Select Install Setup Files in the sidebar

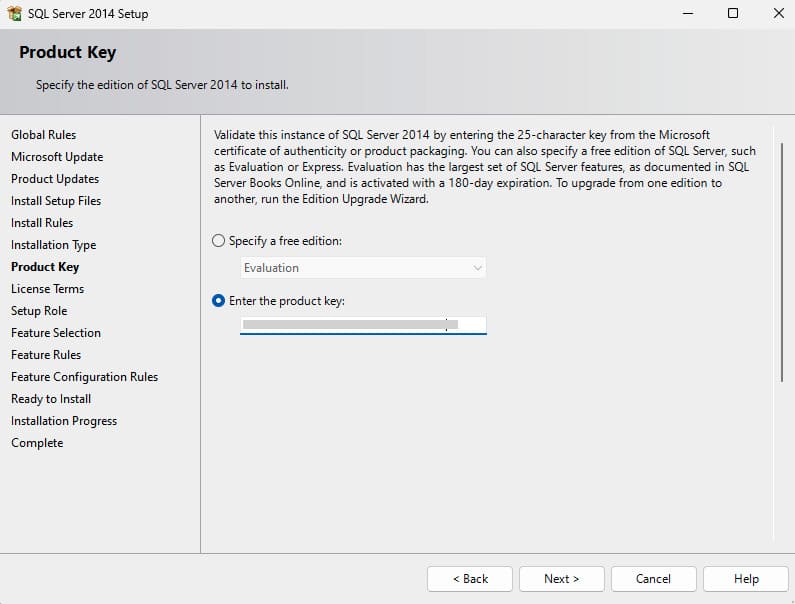coord(56,201)
